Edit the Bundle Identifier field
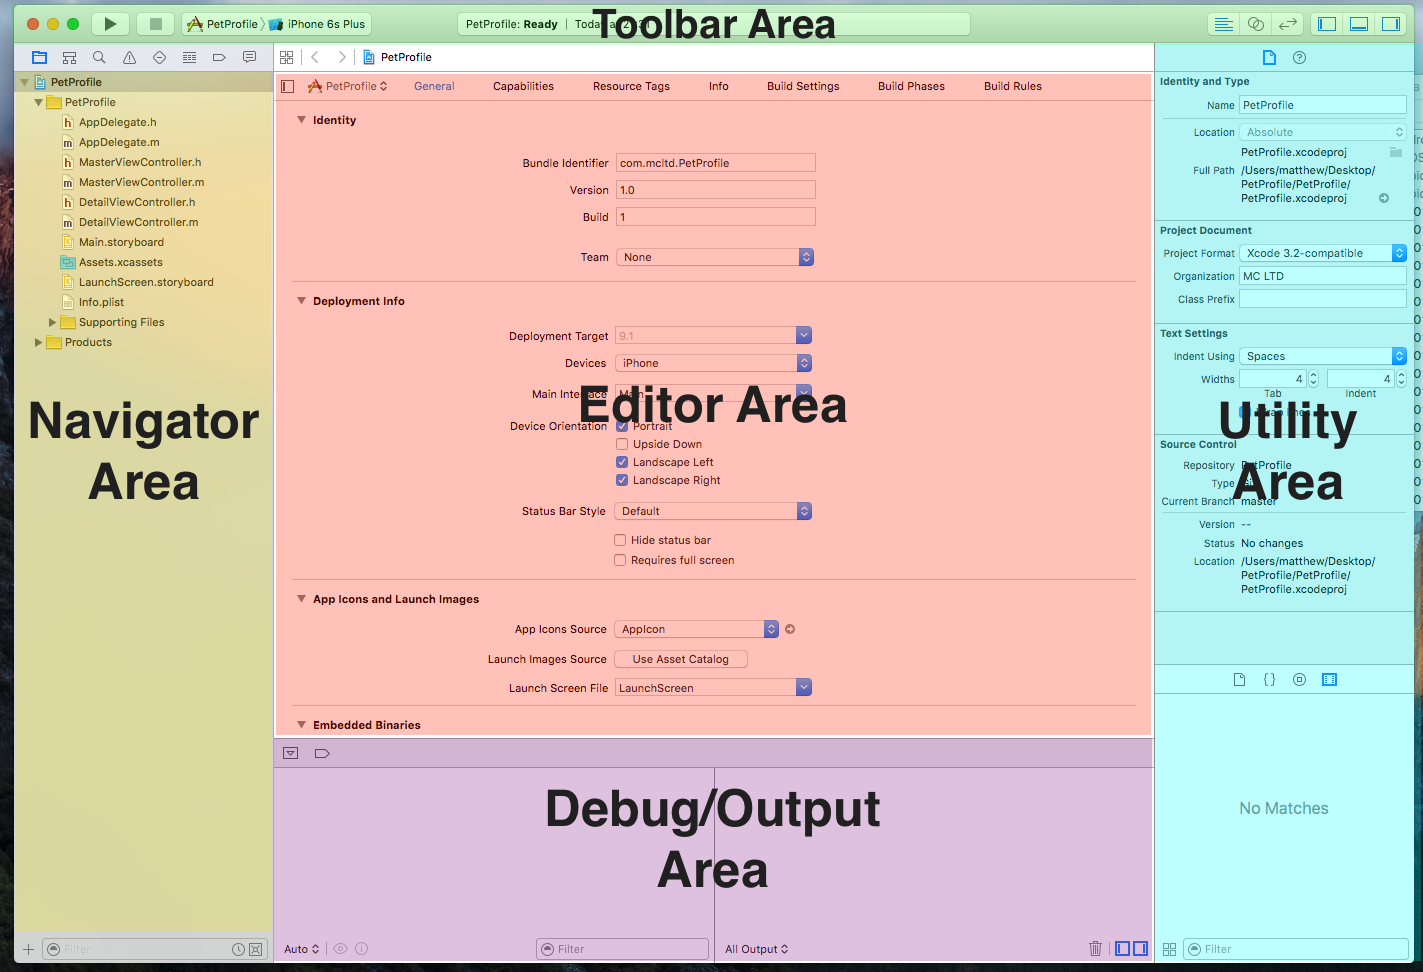Image resolution: width=1423 pixels, height=972 pixels. click(716, 163)
